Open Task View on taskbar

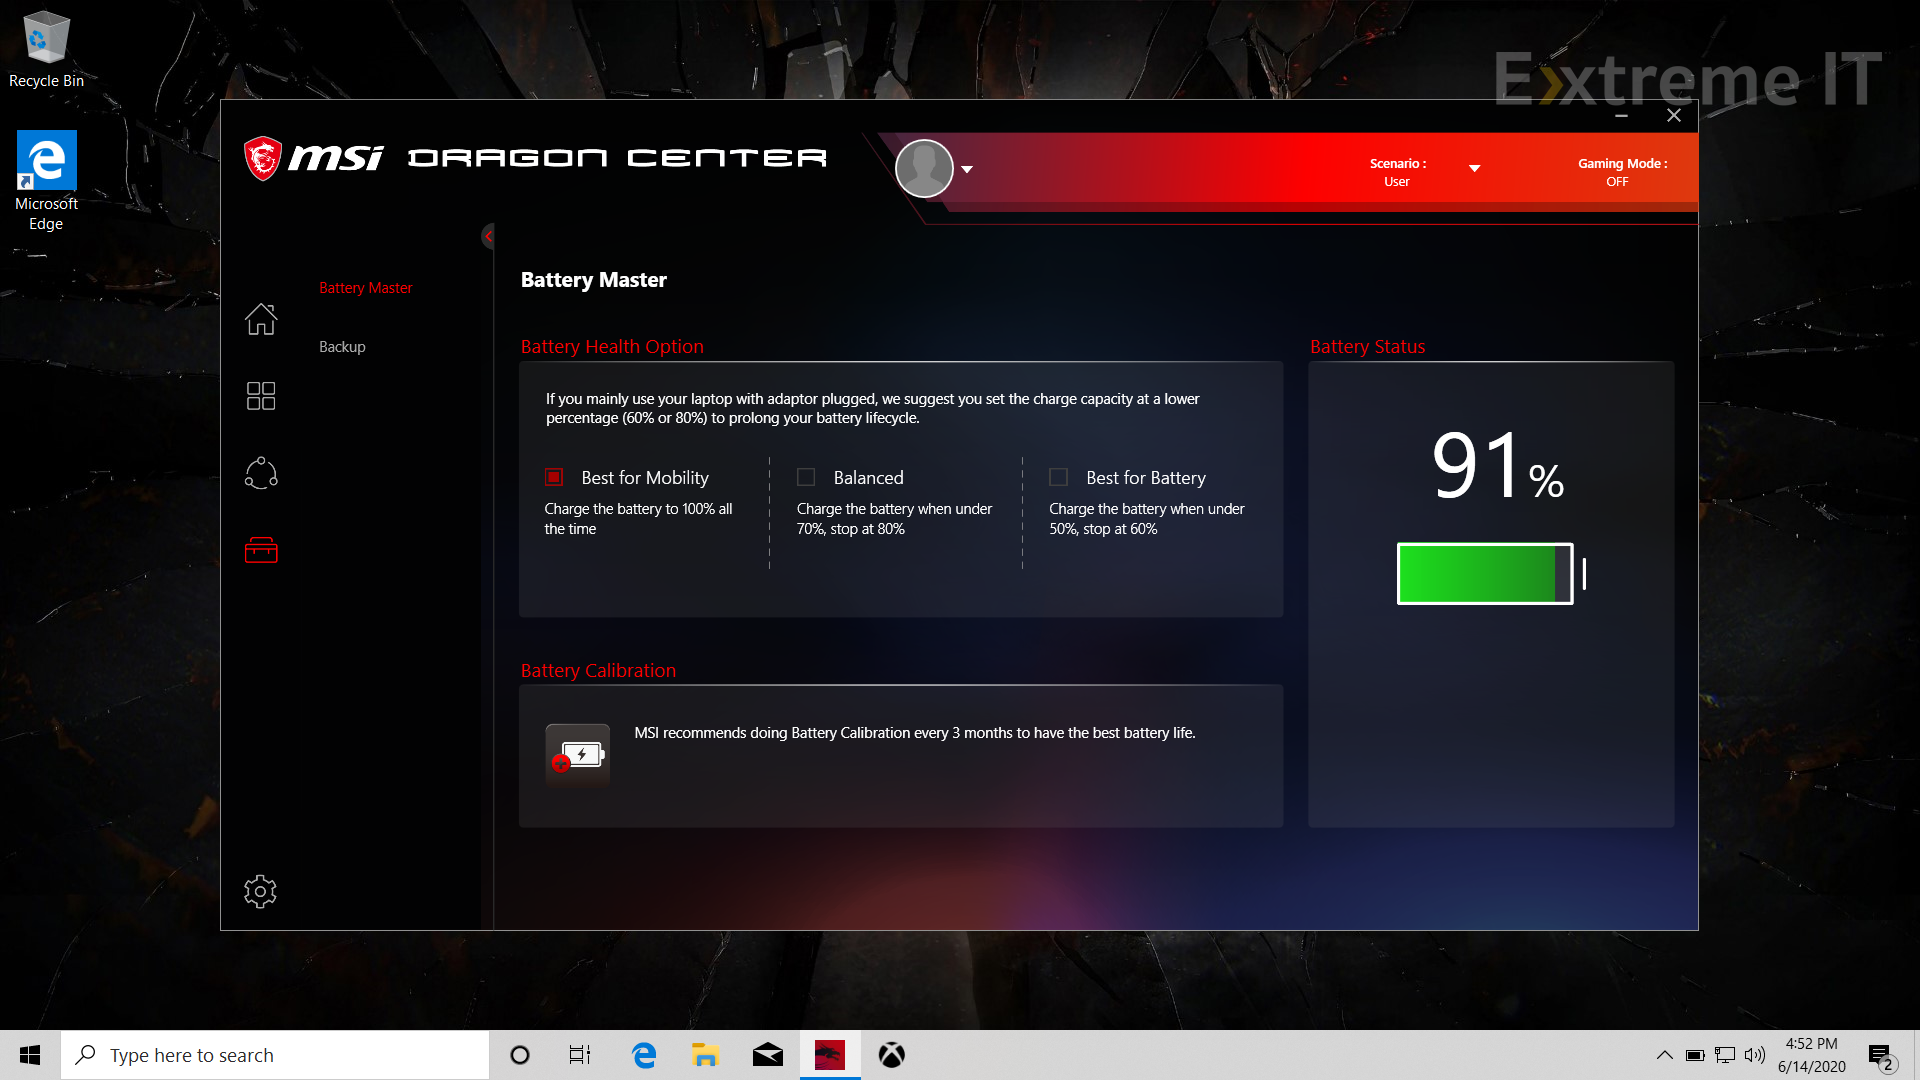coord(580,1055)
